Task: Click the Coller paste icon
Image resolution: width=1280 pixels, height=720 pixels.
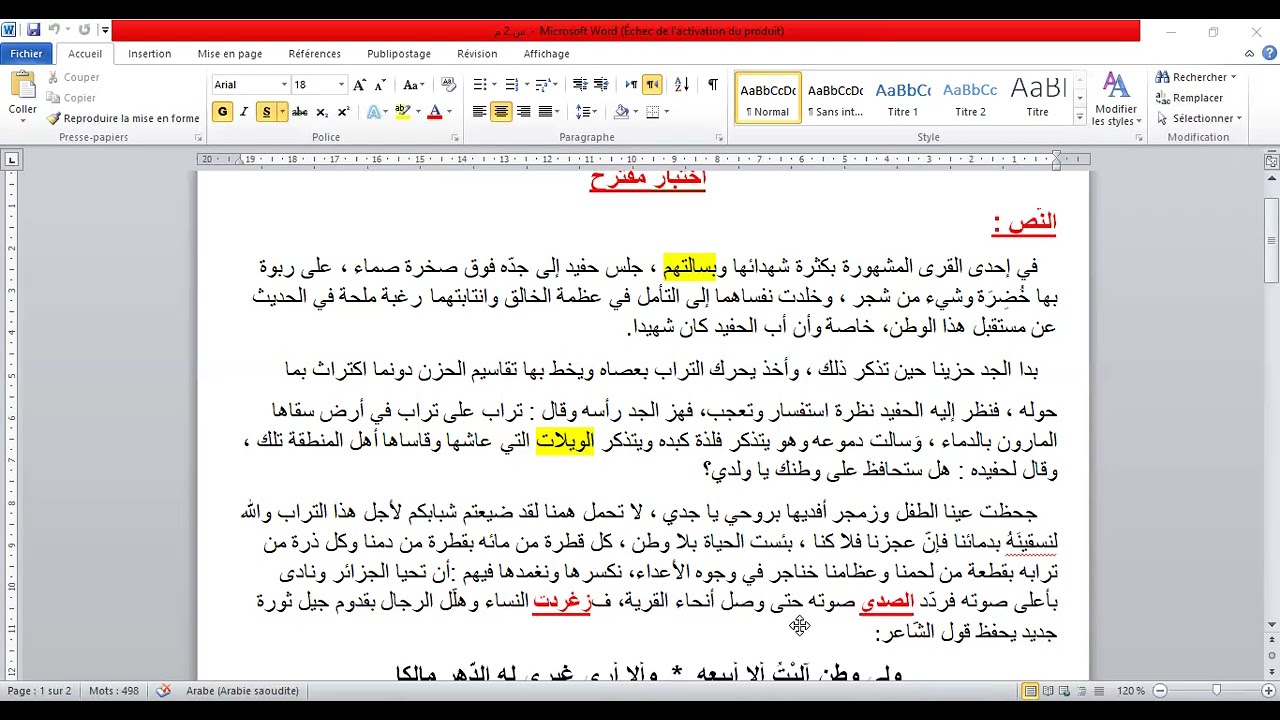Action: [22, 86]
